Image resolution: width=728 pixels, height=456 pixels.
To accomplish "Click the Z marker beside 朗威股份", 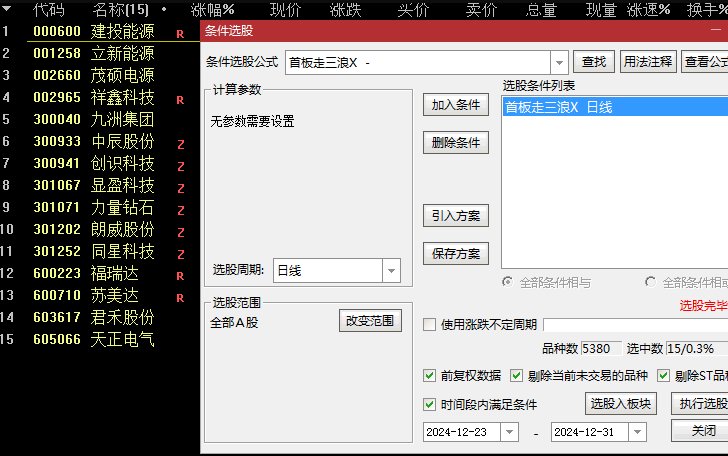I will (181, 232).
